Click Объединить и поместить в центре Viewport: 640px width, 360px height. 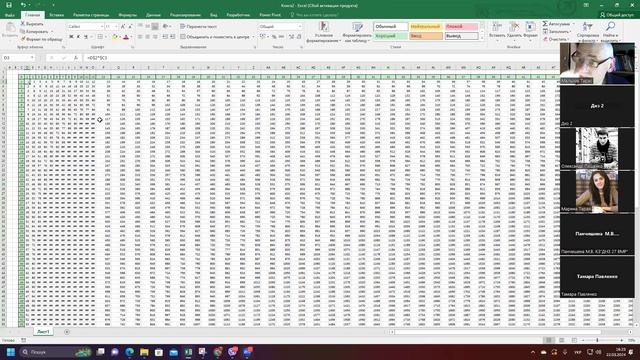pos(215,37)
